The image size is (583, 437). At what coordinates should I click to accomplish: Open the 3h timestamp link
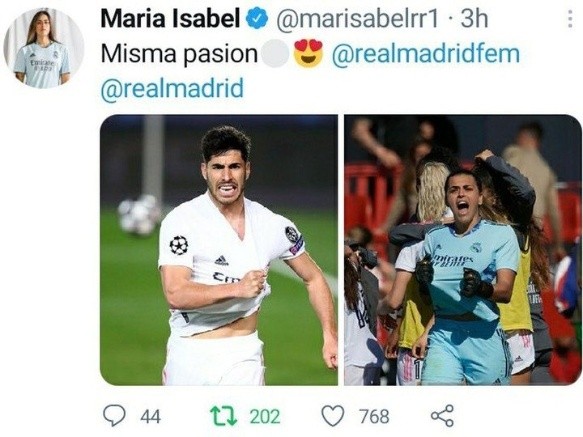(474, 19)
